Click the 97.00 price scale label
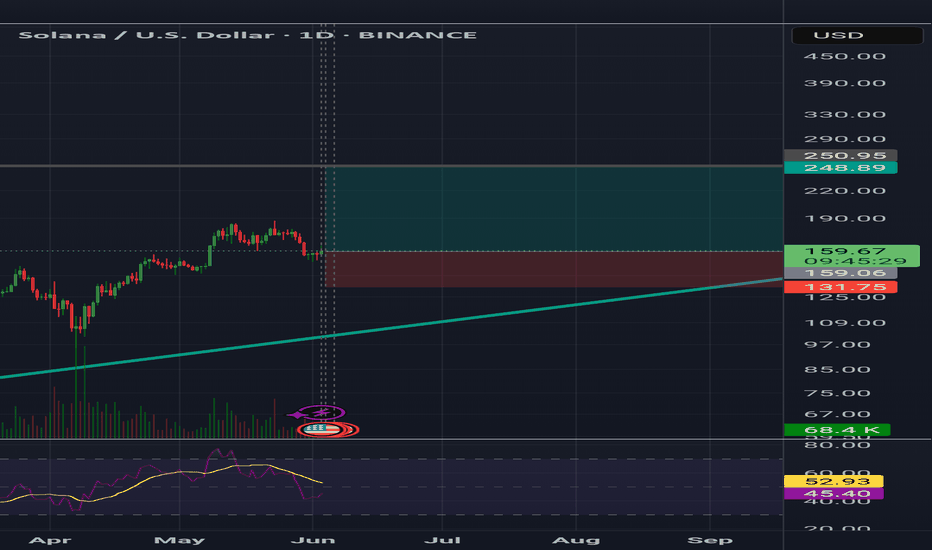932x550 pixels. [x=837, y=345]
